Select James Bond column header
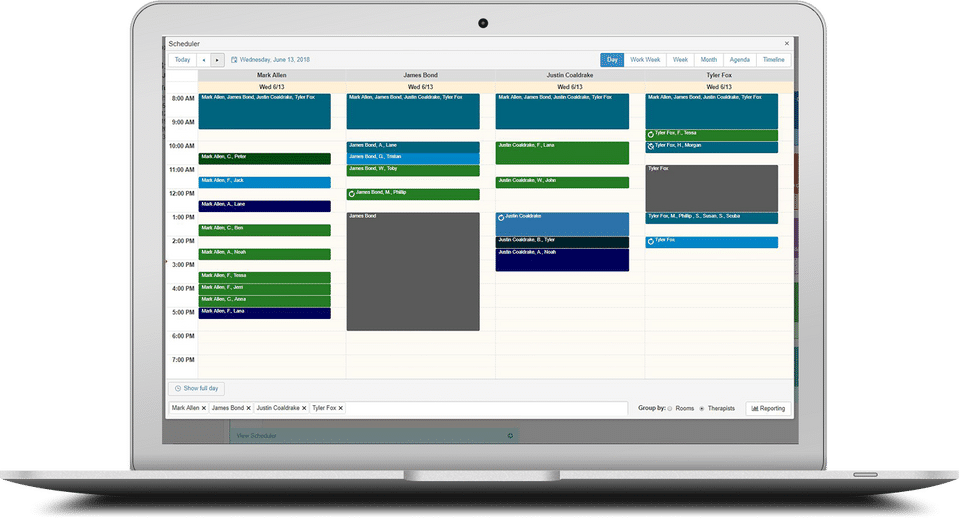 [x=420, y=75]
